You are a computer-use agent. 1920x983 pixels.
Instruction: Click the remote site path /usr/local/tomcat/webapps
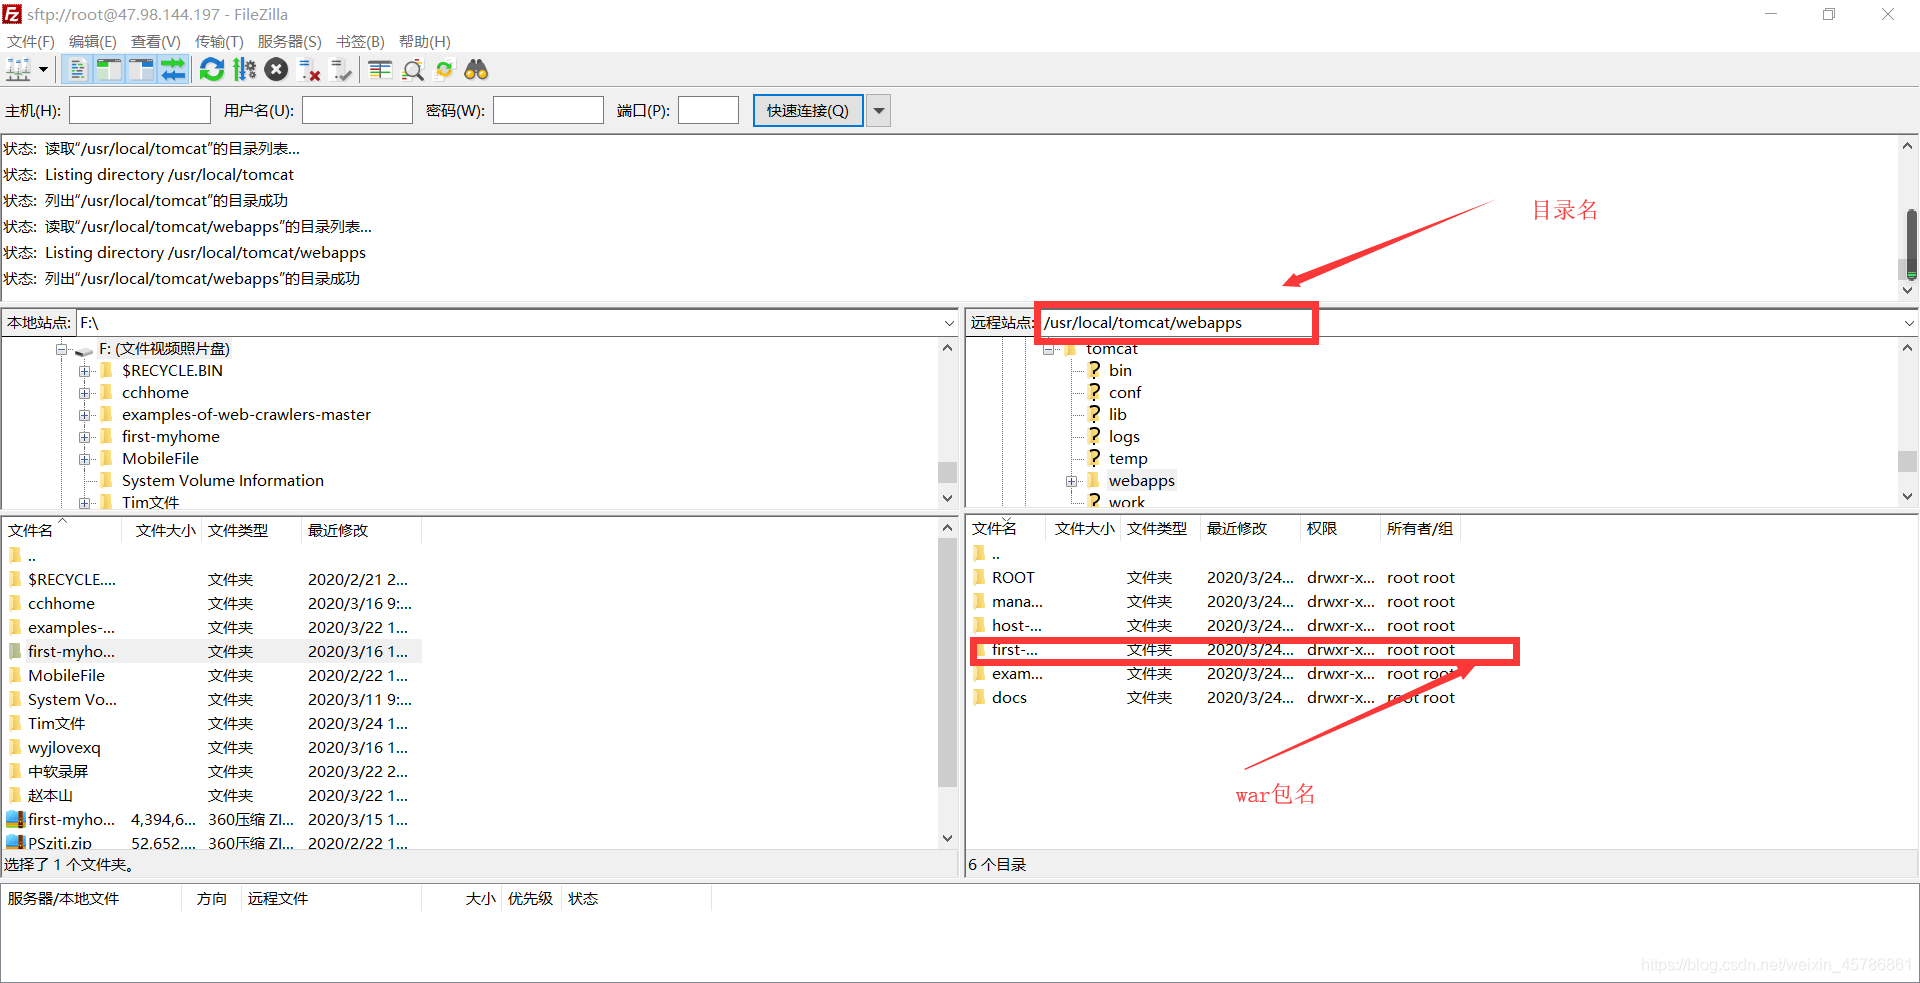click(1143, 323)
